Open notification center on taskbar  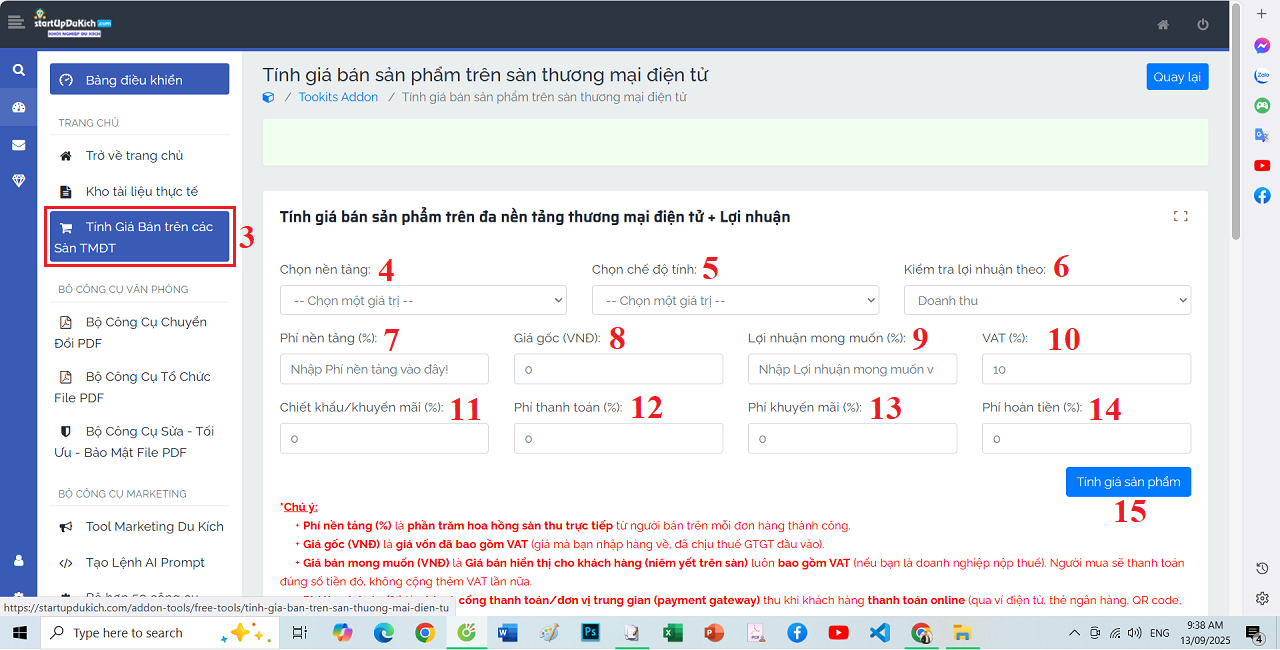click(1253, 633)
